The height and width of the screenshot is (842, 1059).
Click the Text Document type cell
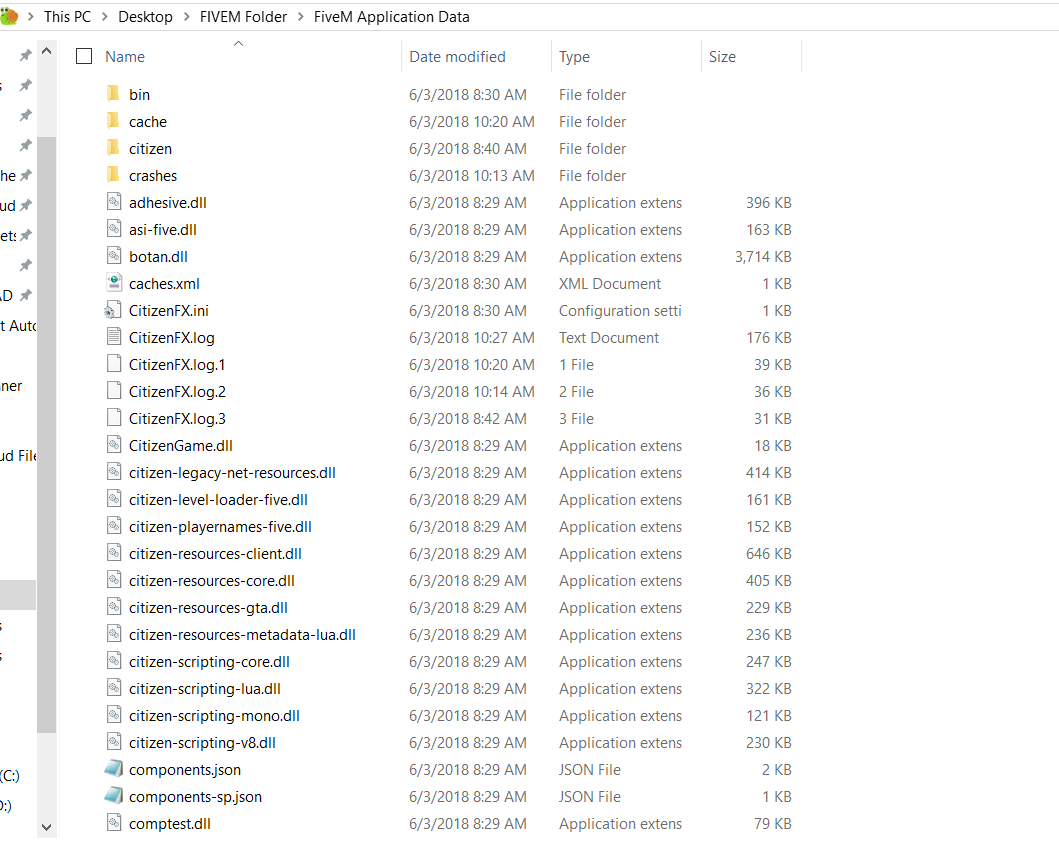tap(609, 338)
